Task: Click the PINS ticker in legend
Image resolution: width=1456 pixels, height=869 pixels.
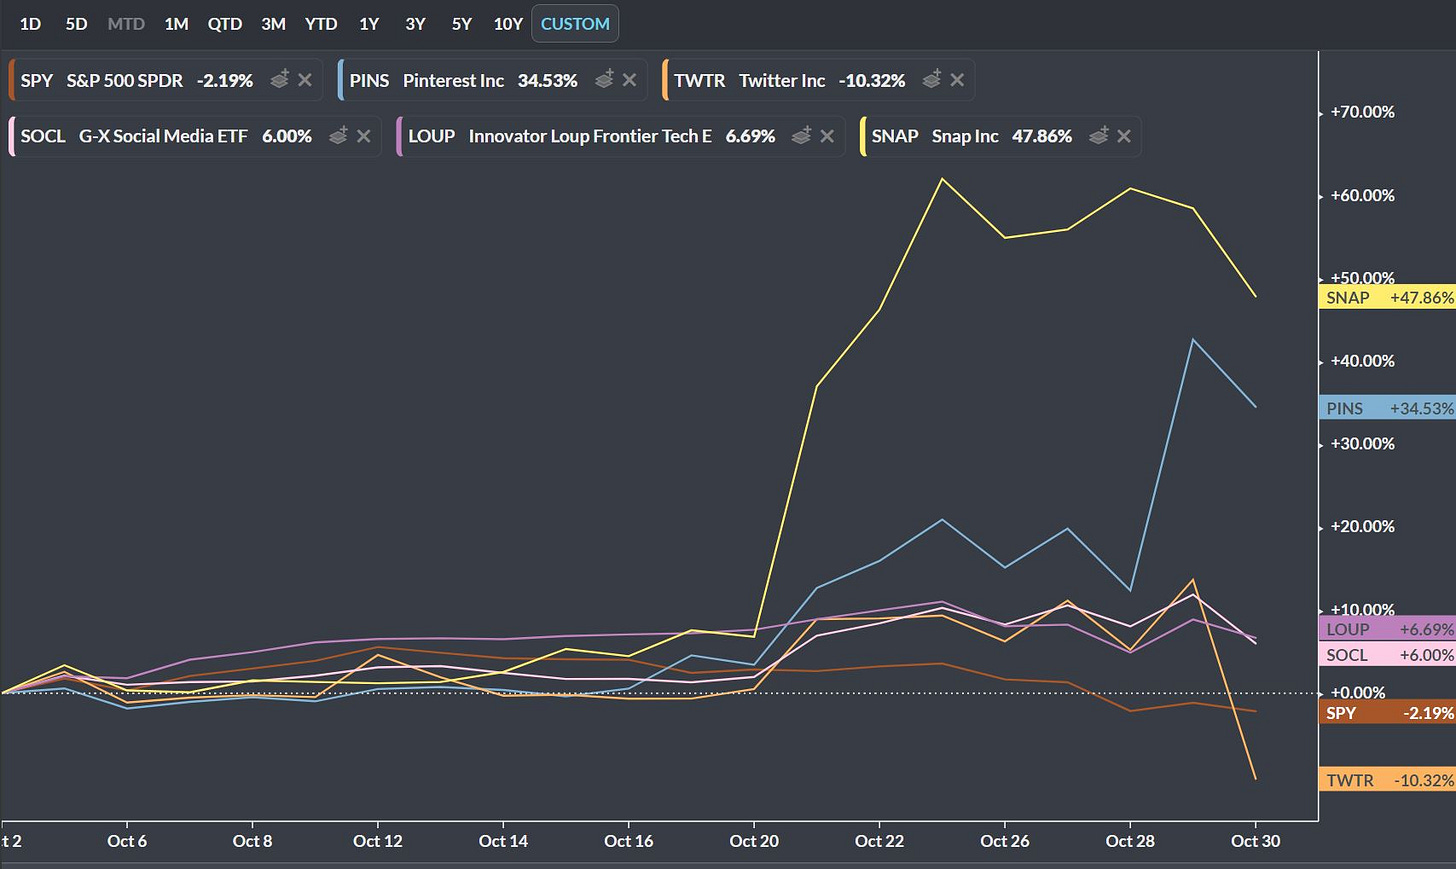Action: pyautogui.click(x=369, y=80)
